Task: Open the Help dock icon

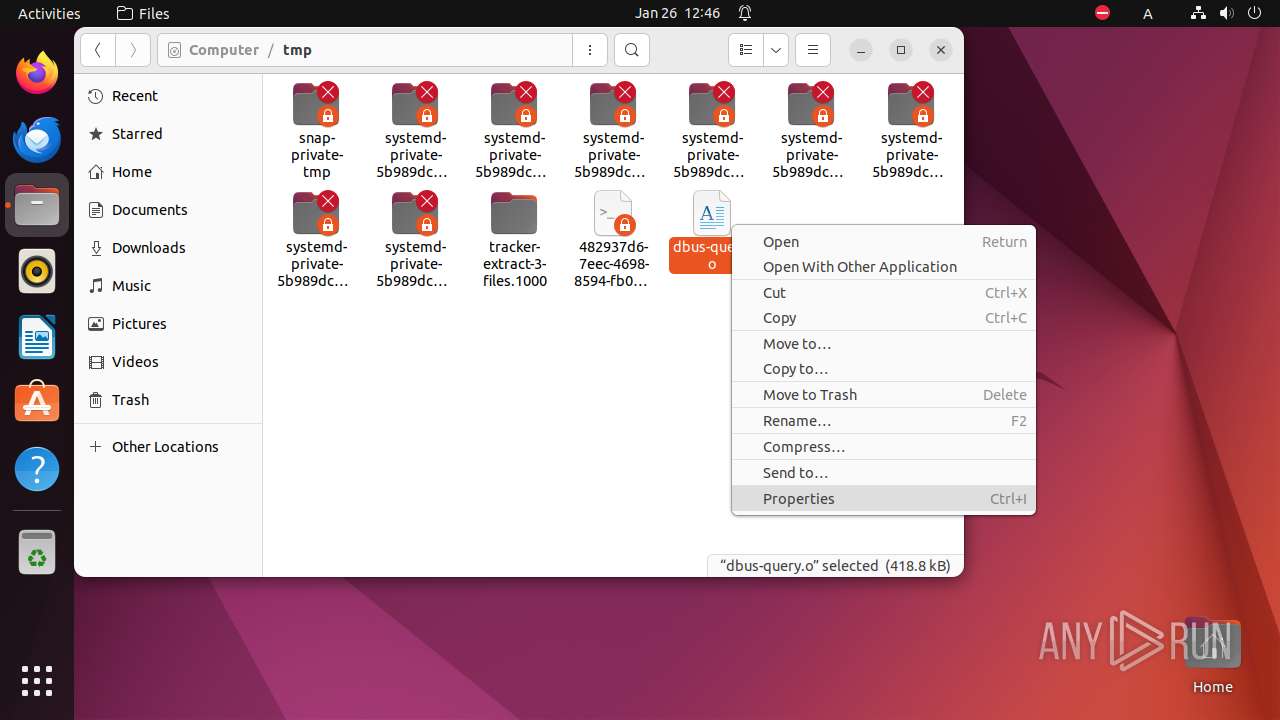Action: coord(37,469)
